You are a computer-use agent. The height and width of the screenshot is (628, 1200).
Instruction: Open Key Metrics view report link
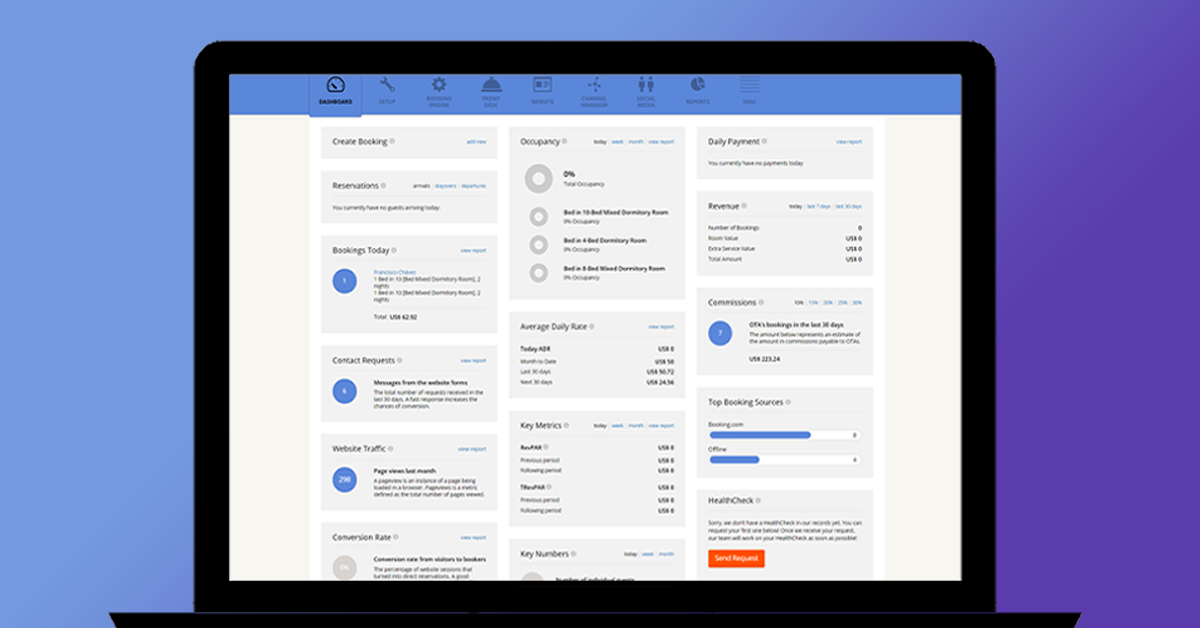pyautogui.click(x=661, y=425)
